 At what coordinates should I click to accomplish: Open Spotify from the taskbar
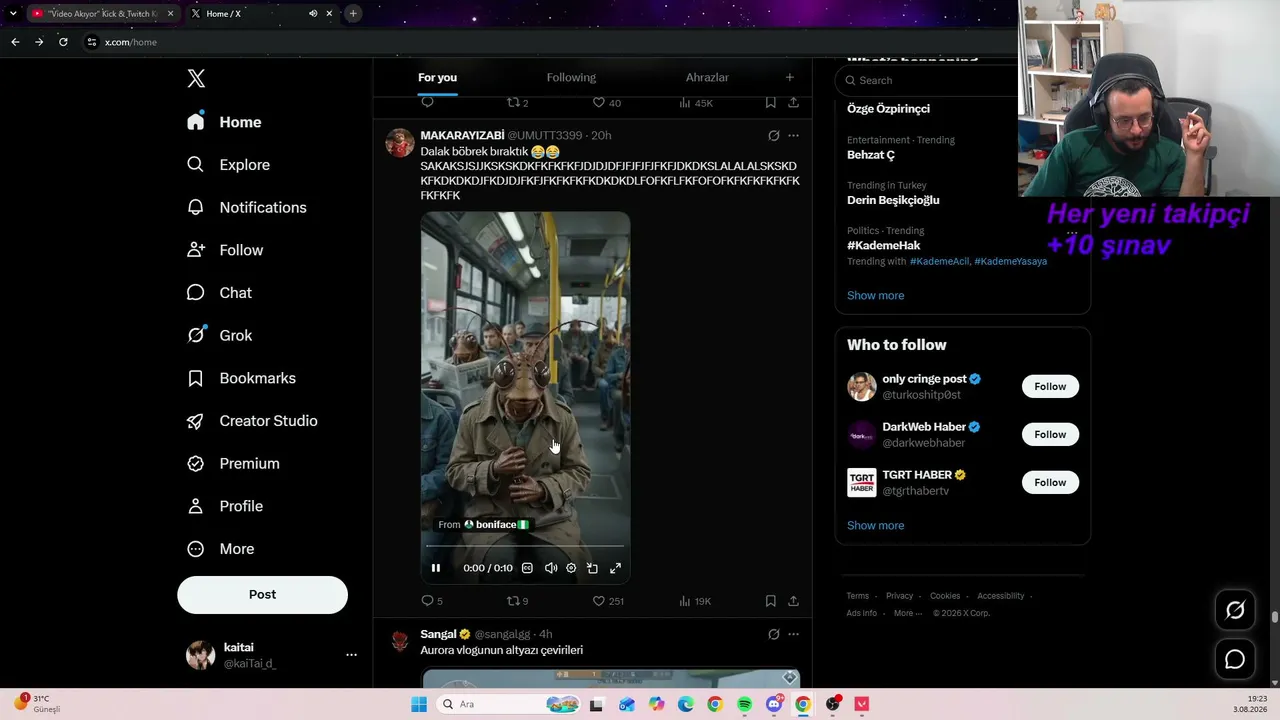click(744, 704)
